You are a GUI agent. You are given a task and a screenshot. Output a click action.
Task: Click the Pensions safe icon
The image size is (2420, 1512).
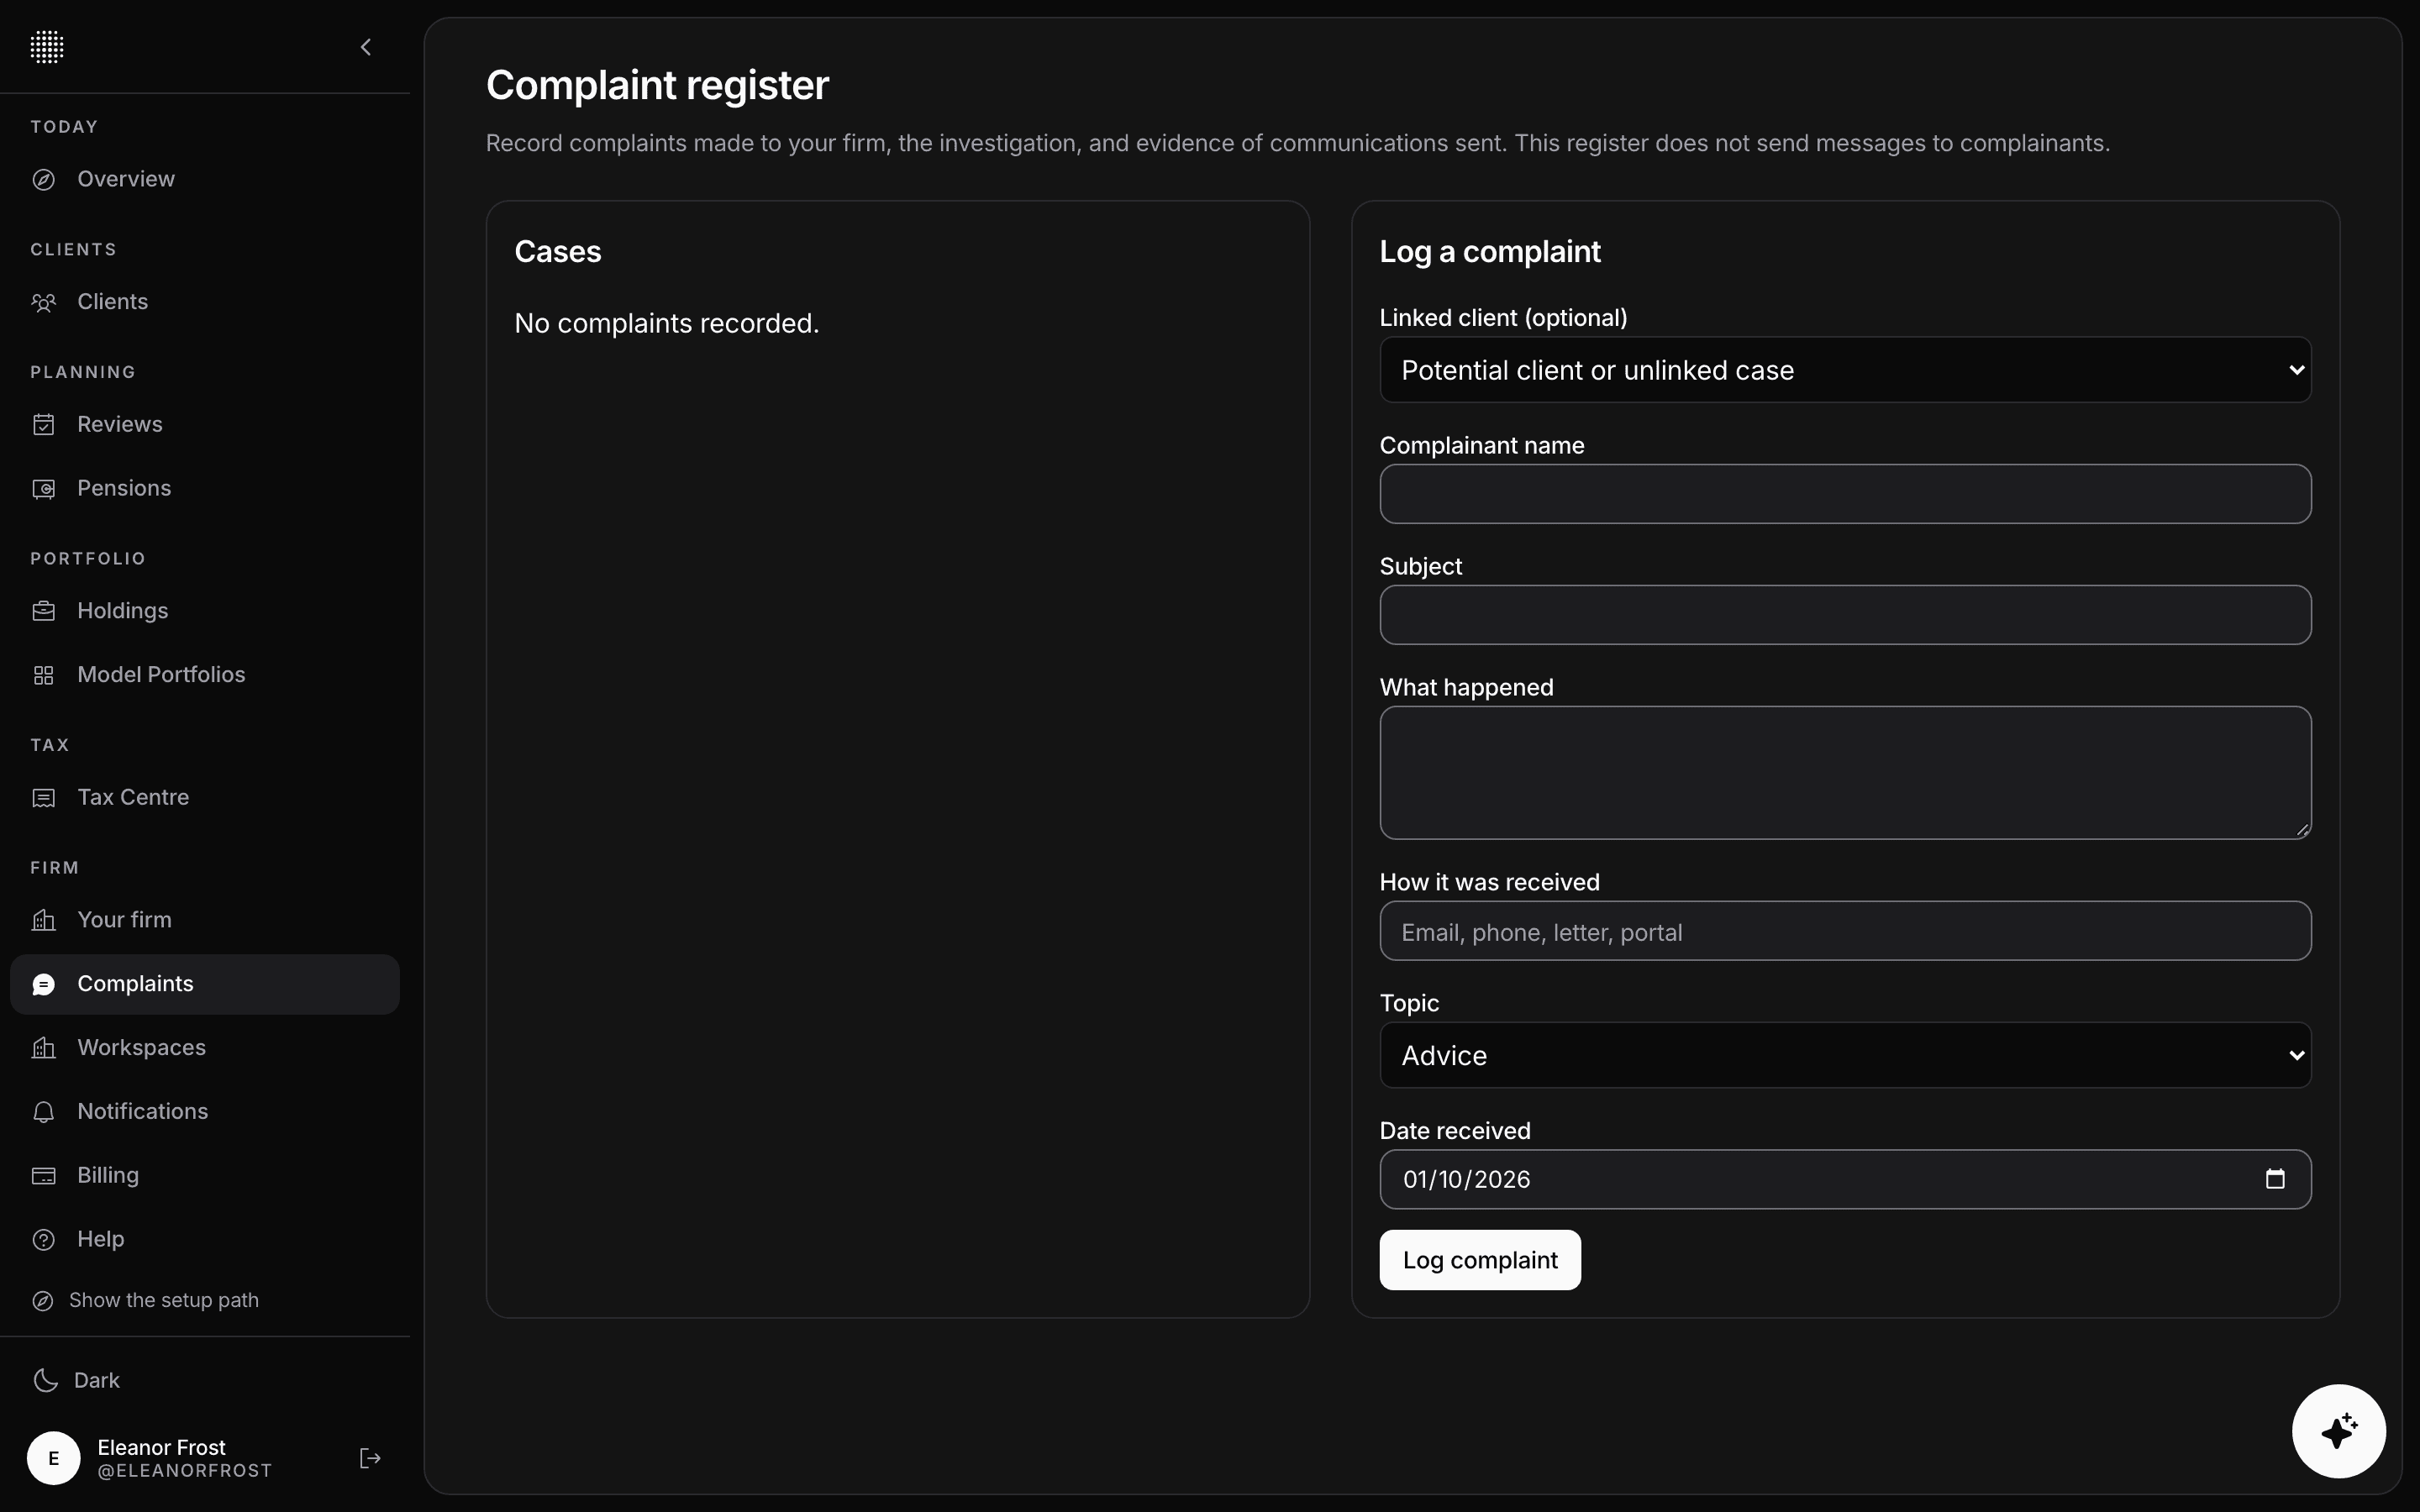43,489
